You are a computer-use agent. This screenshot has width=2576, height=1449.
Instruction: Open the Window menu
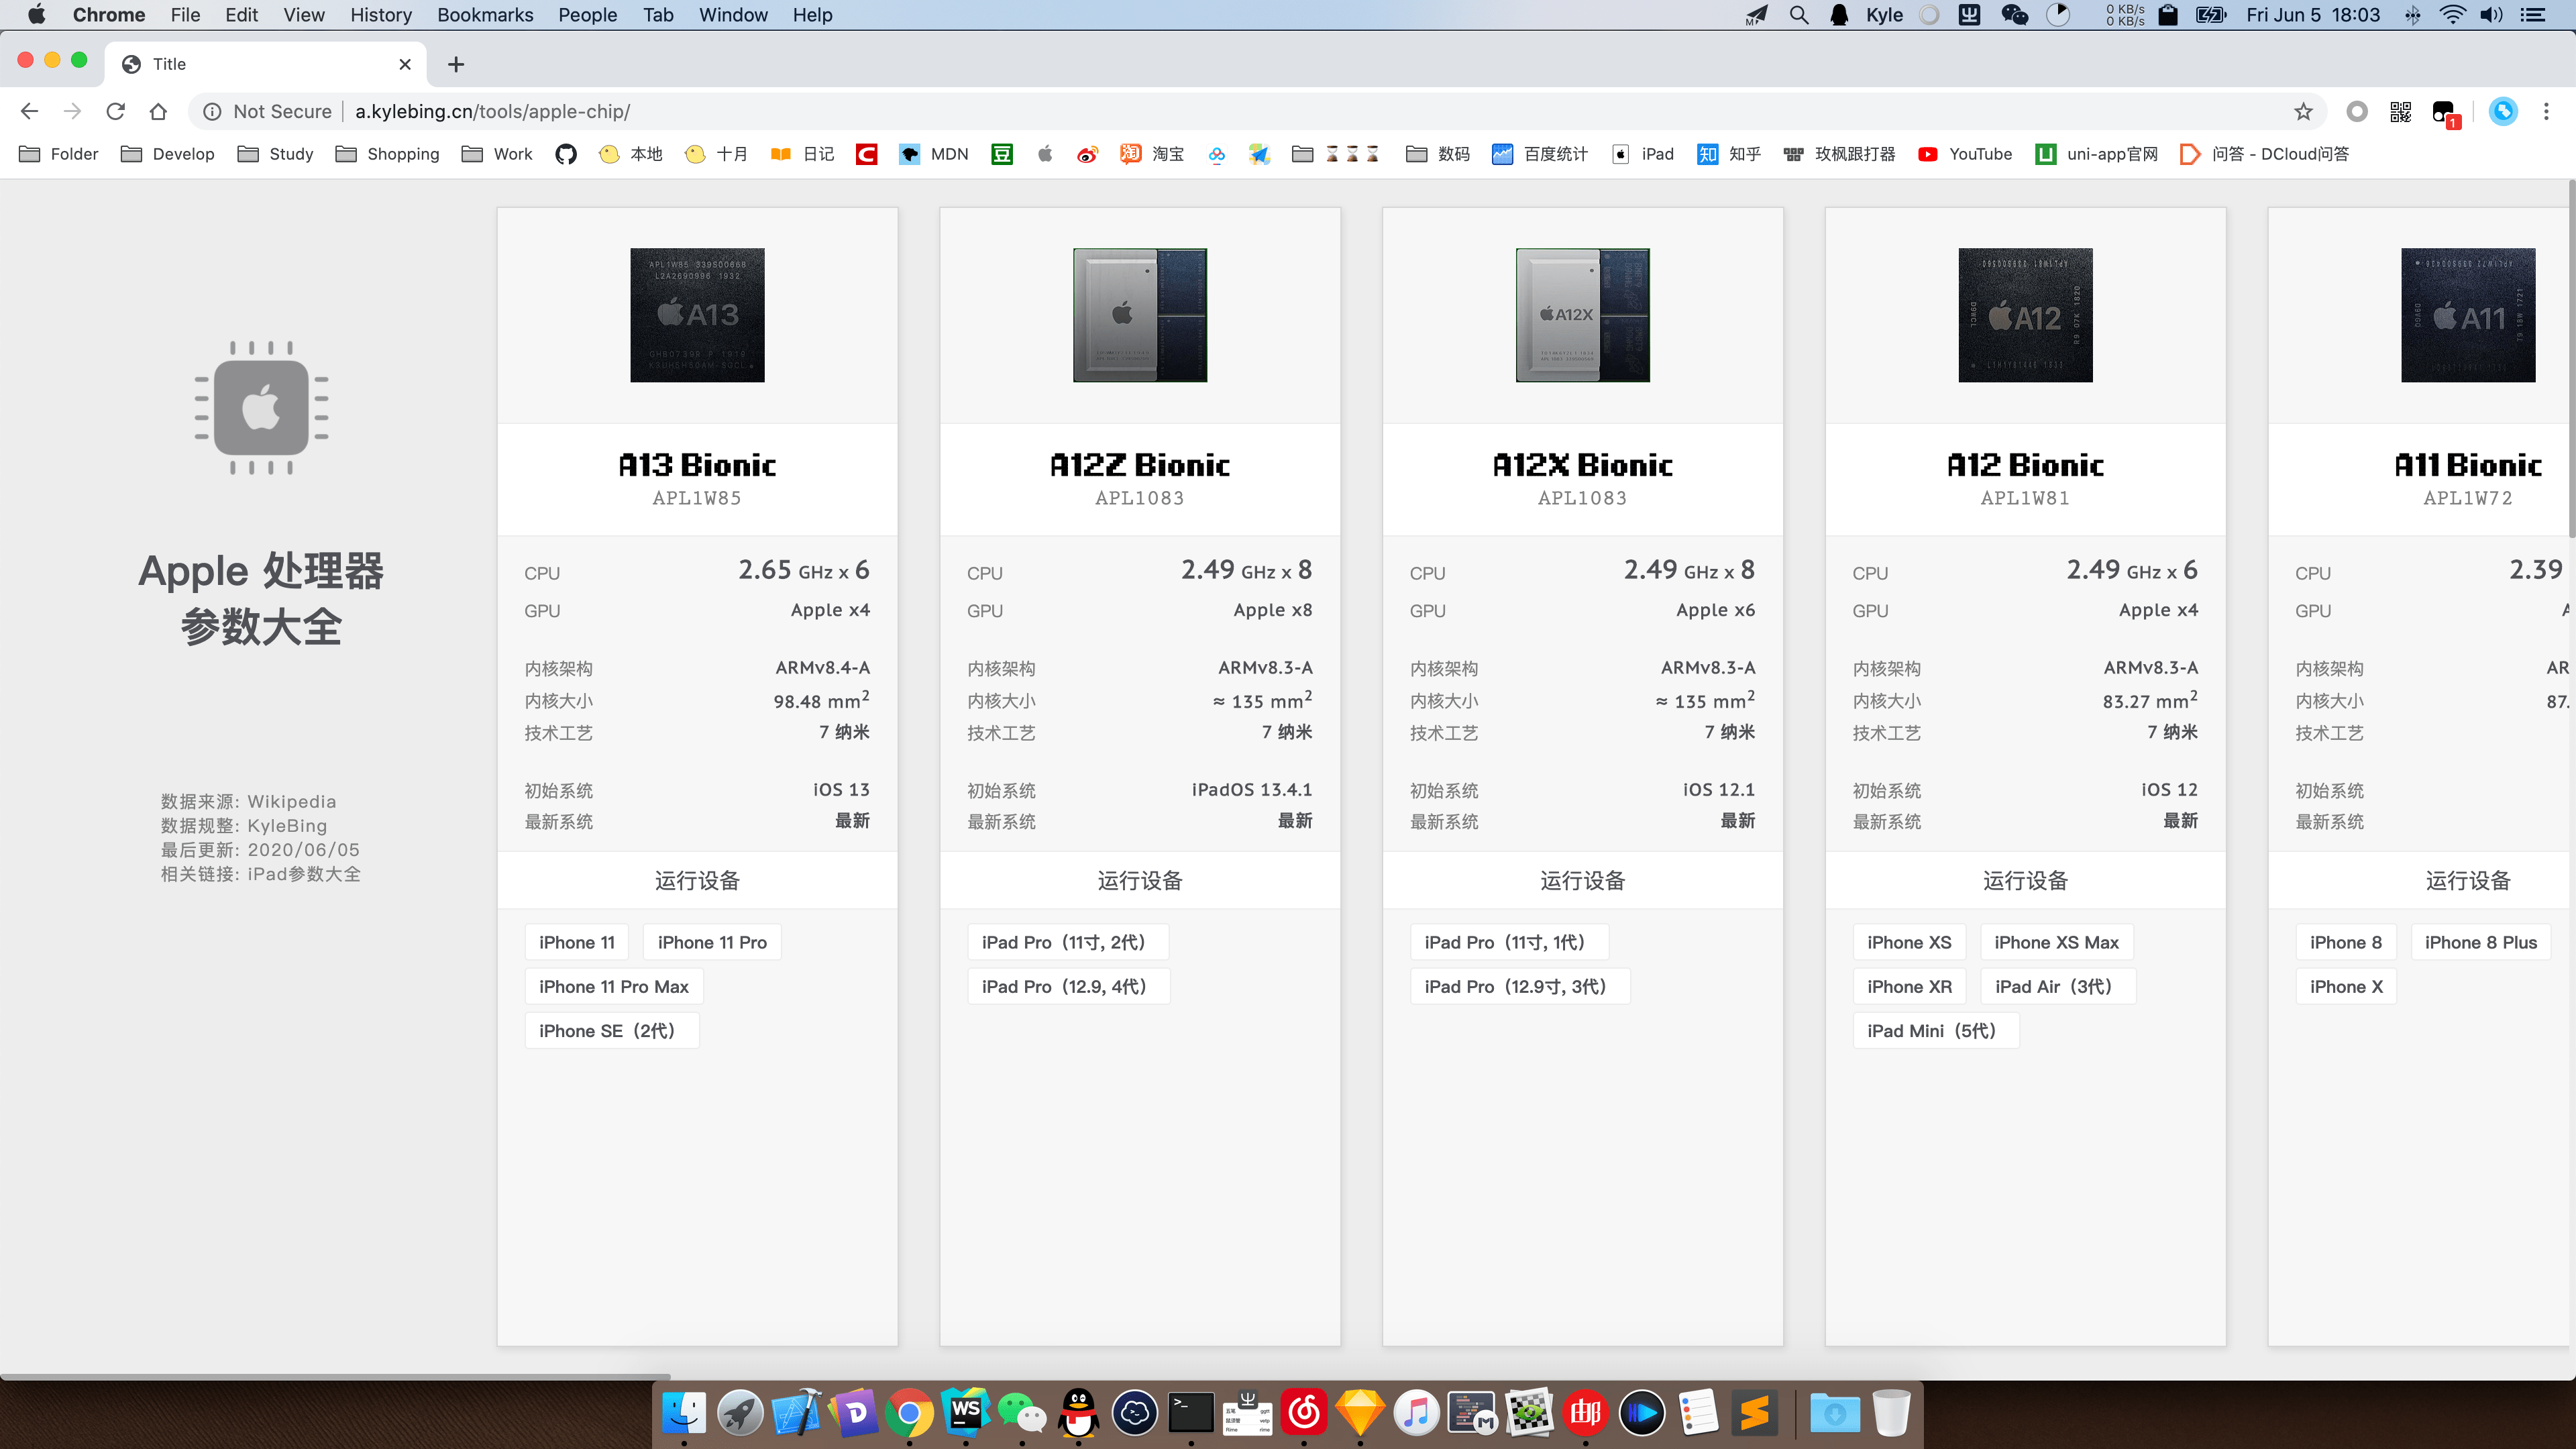point(733,15)
